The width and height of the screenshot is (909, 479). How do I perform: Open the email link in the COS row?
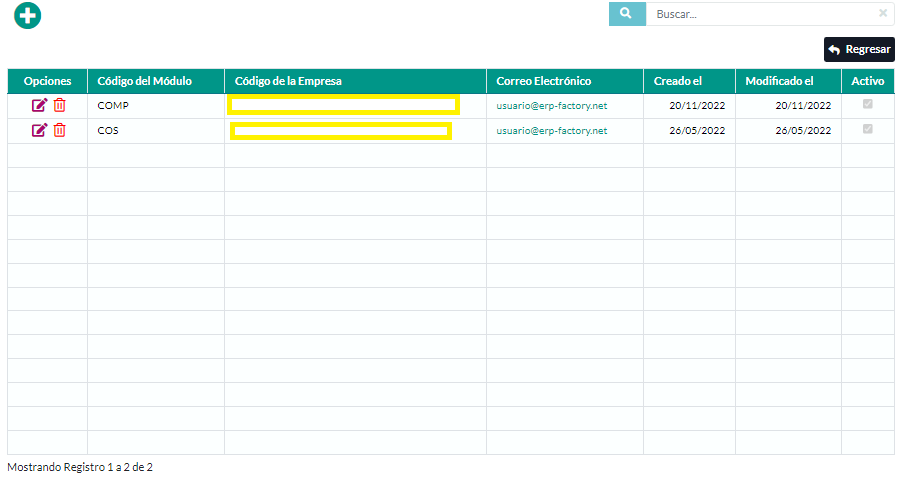click(x=551, y=130)
